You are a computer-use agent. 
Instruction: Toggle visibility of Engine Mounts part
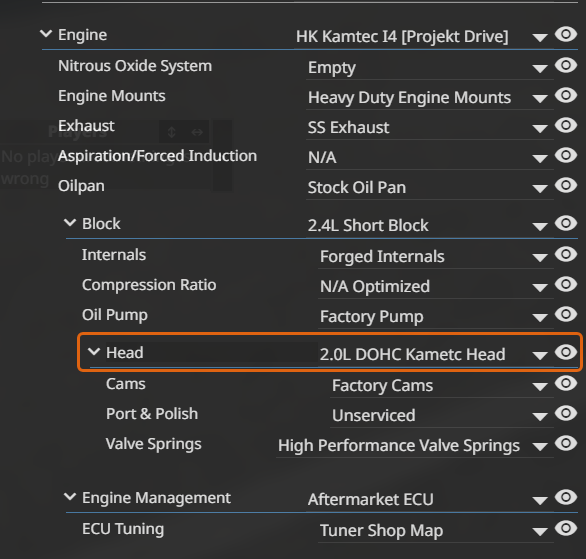[x=566, y=95]
